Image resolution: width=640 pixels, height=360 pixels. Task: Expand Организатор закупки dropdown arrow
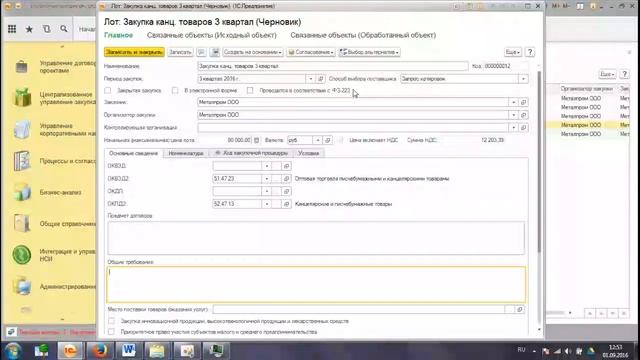[513, 115]
